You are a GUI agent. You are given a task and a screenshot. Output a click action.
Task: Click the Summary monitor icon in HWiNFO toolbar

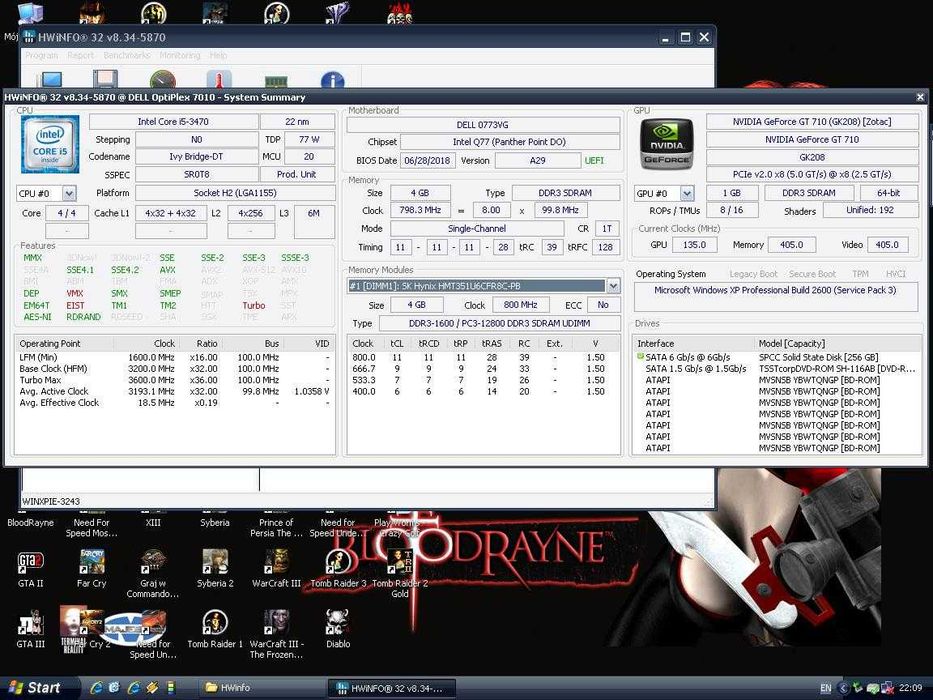[x=50, y=79]
